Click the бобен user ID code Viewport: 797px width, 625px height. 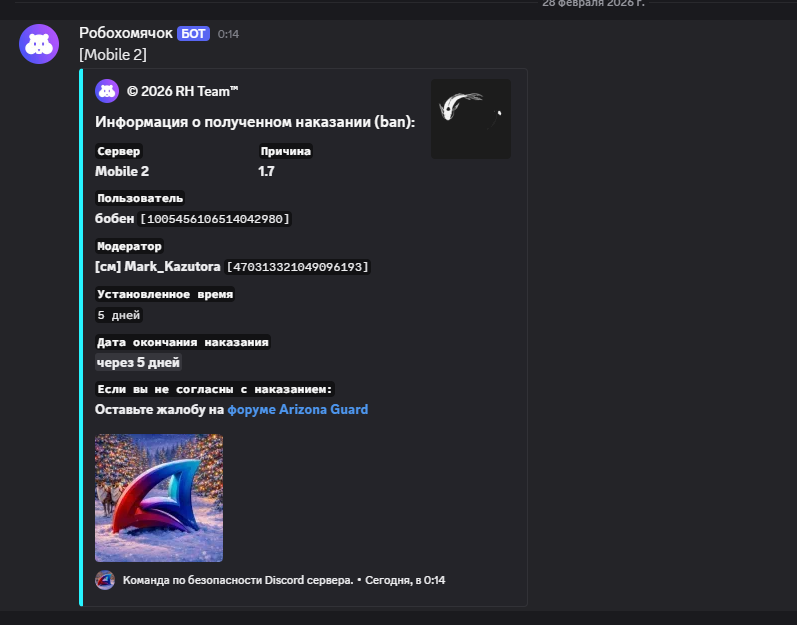click(215, 219)
